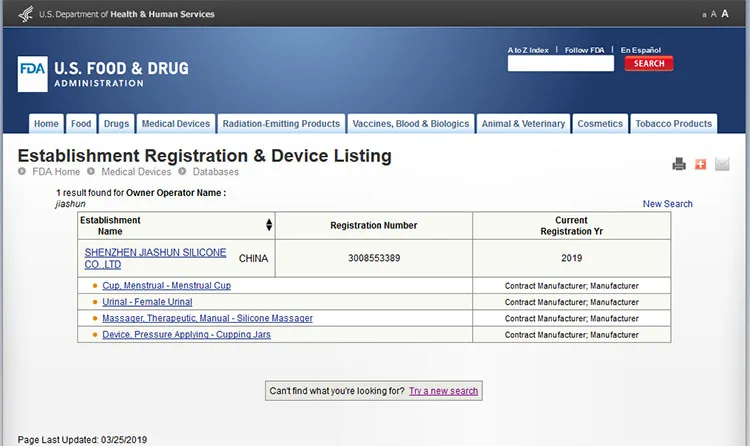The height and width of the screenshot is (446, 750).
Task: Go to the Cosmetics tab
Action: tap(600, 124)
